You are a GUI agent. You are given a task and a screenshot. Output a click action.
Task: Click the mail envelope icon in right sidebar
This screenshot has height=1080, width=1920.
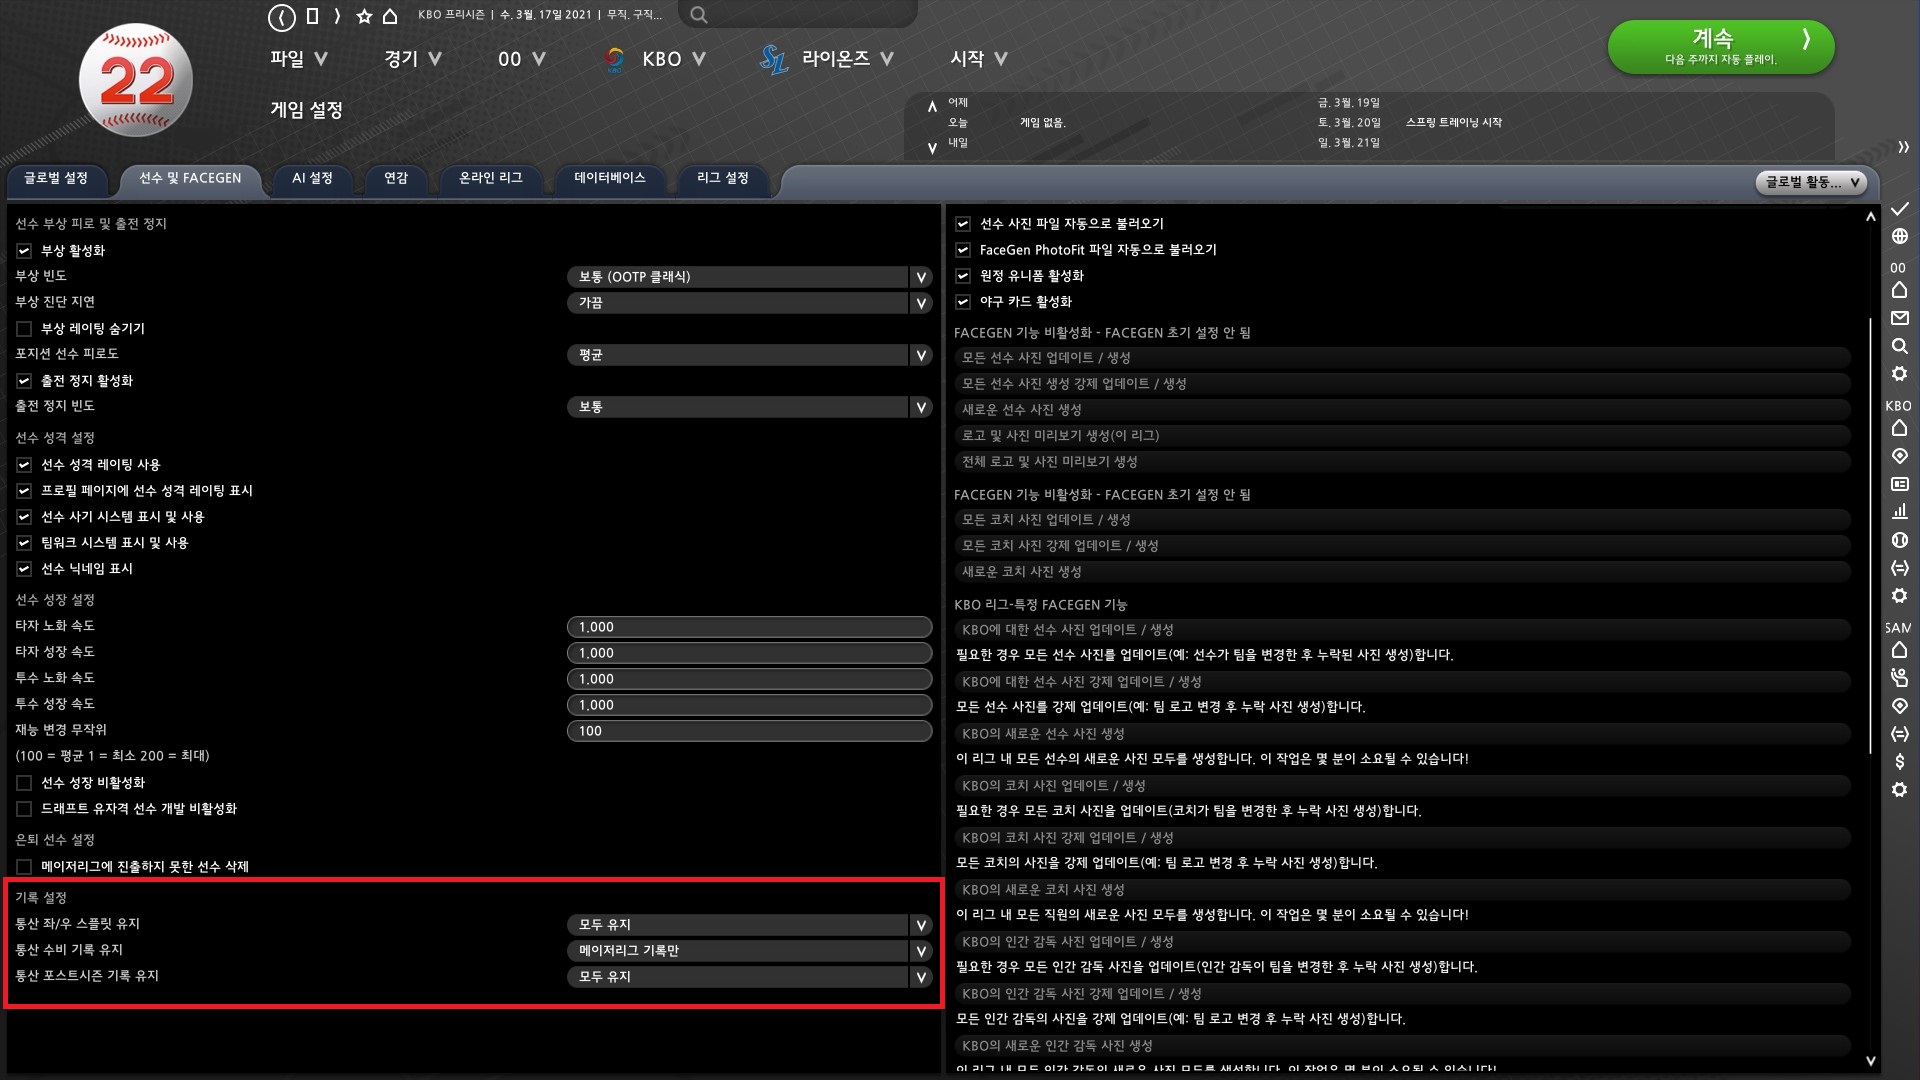tap(1899, 318)
